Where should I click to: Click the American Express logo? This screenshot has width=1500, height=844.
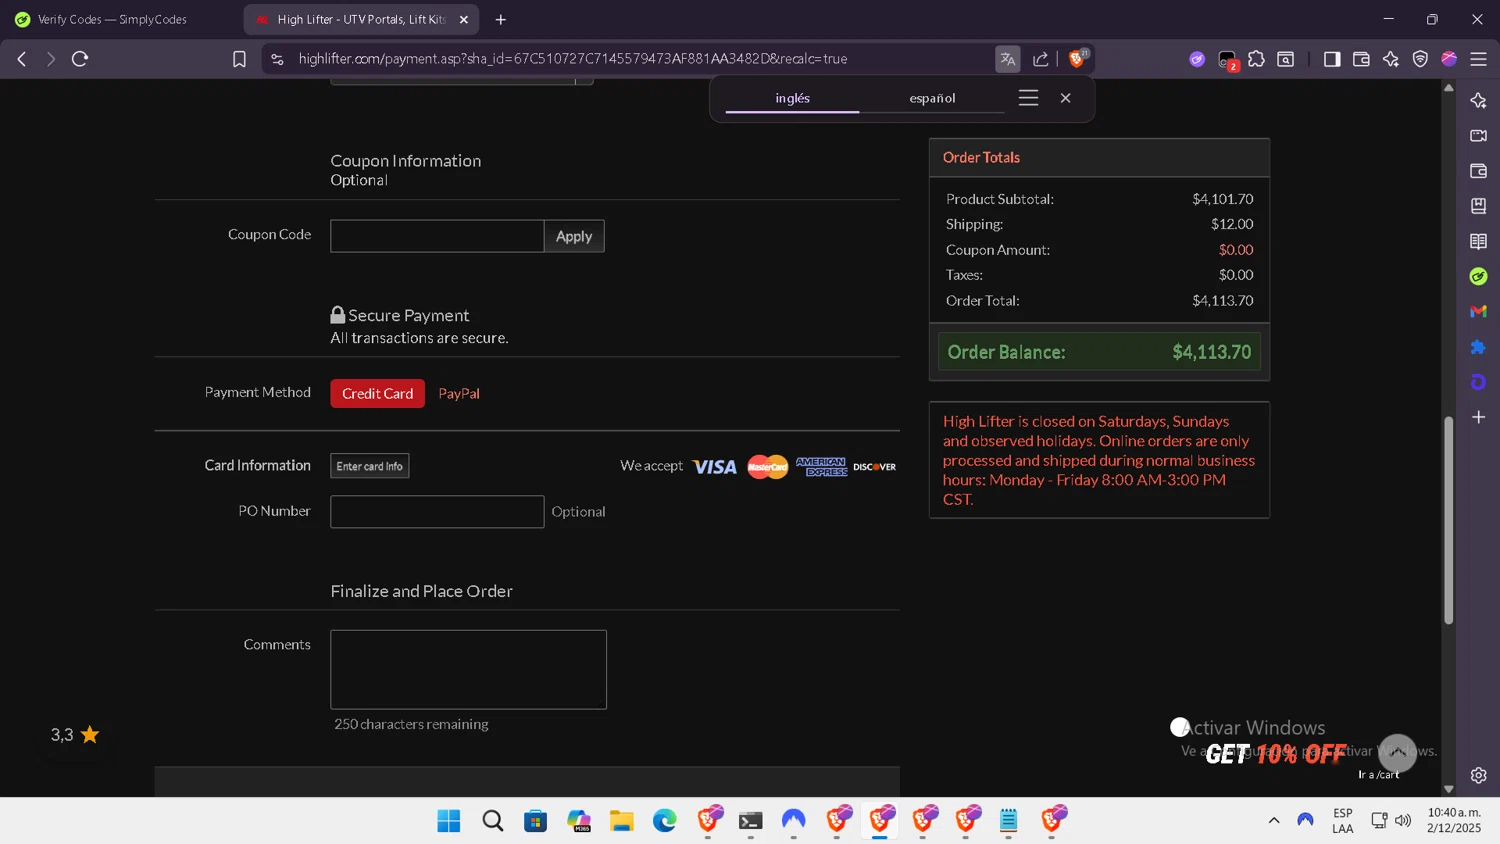point(821,467)
